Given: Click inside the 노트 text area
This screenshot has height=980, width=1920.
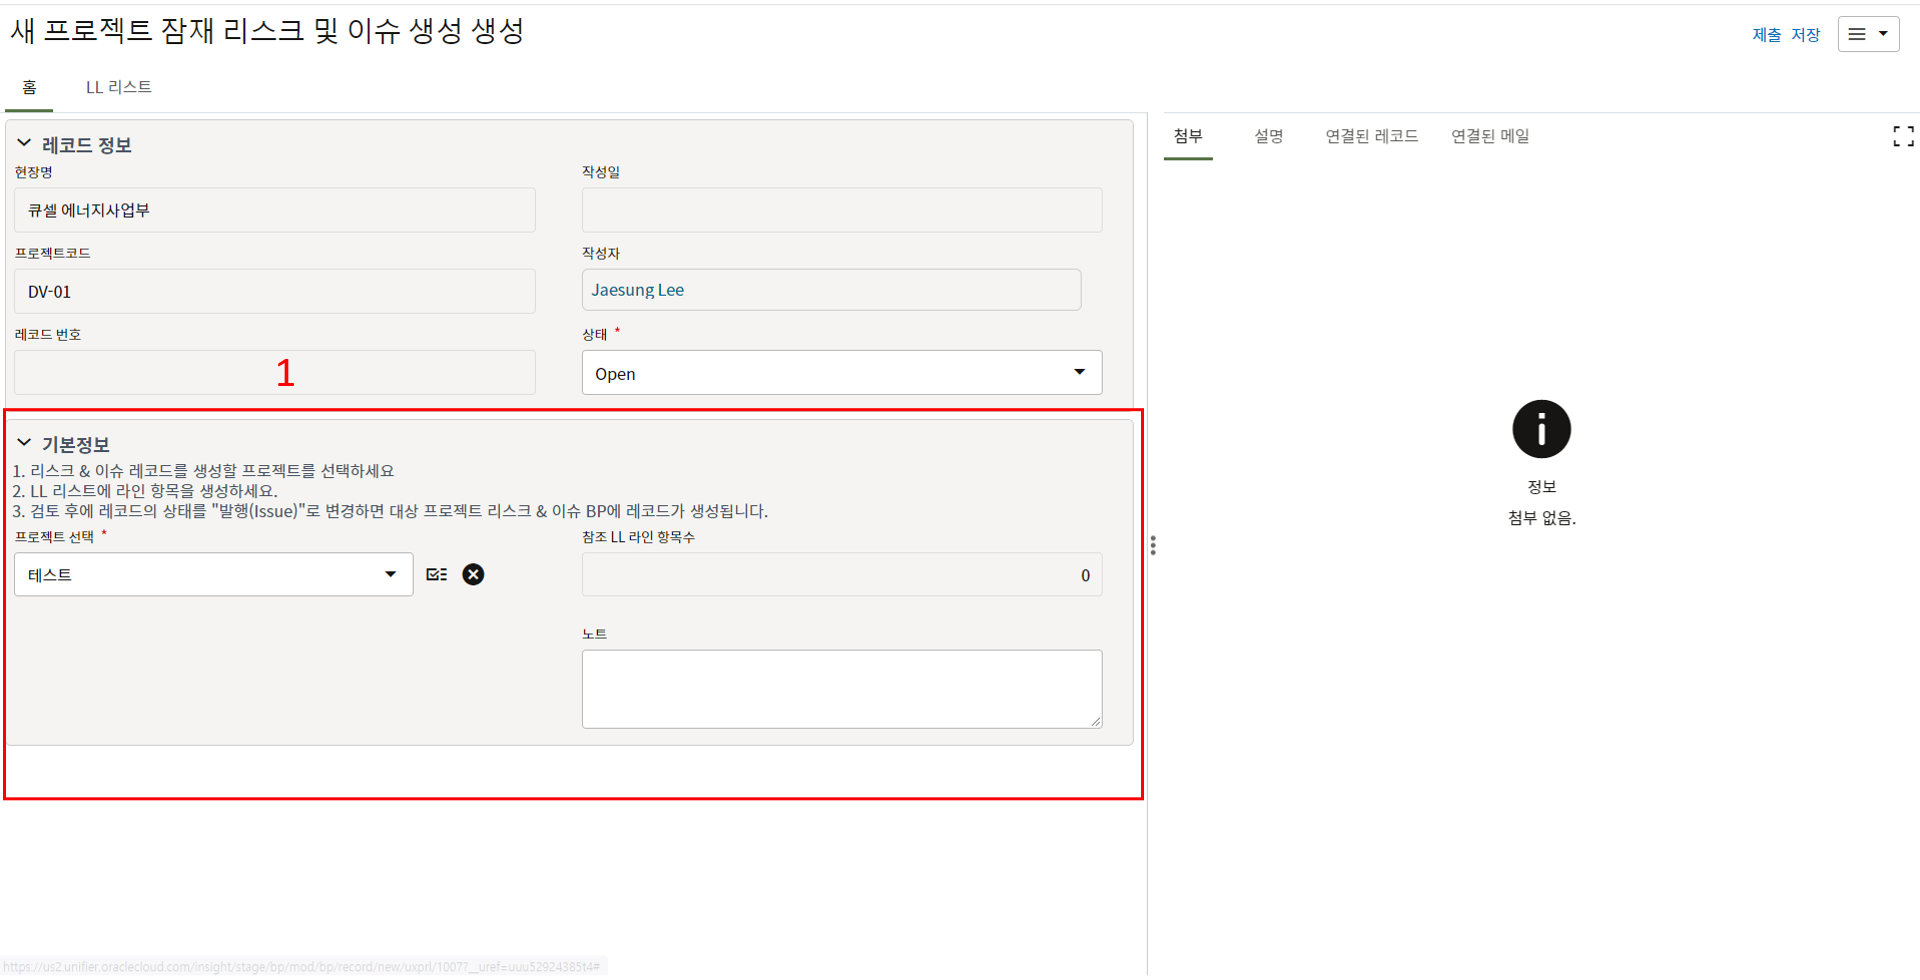Looking at the screenshot, I should pyautogui.click(x=841, y=689).
